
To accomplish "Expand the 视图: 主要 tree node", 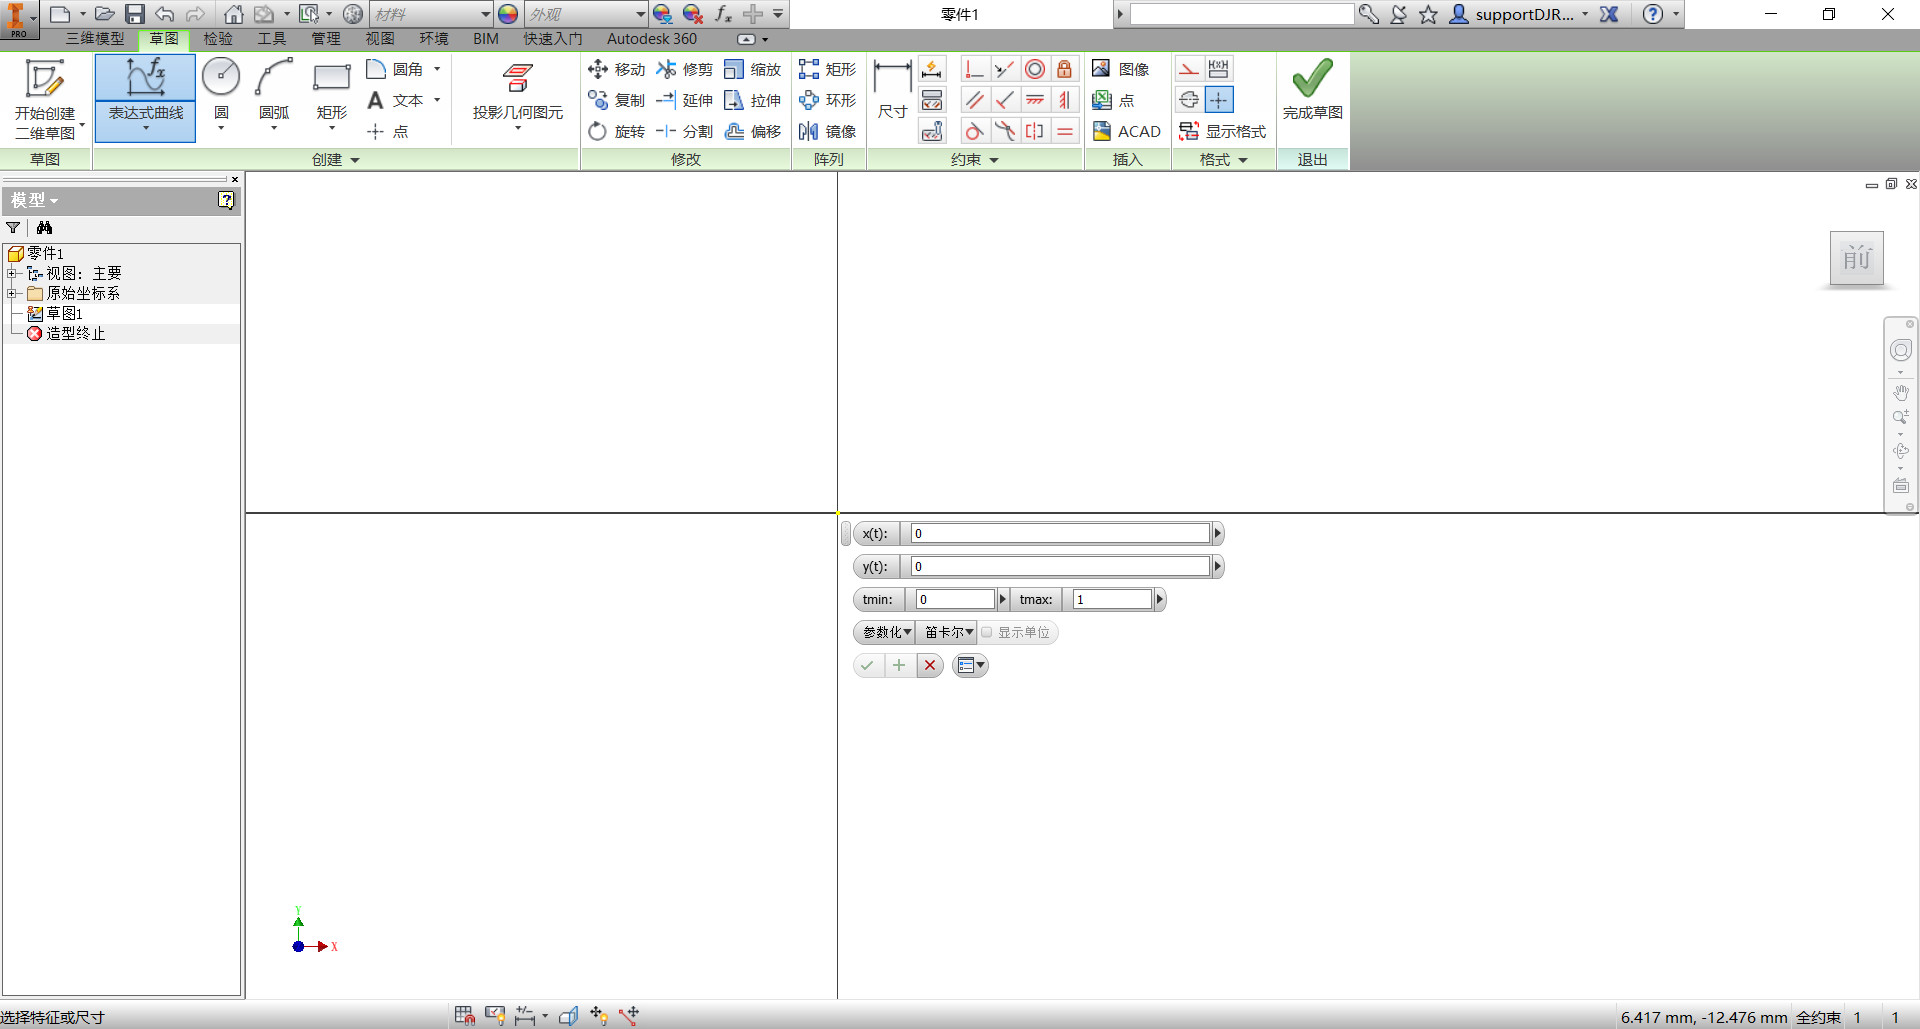I will click(x=12, y=273).
